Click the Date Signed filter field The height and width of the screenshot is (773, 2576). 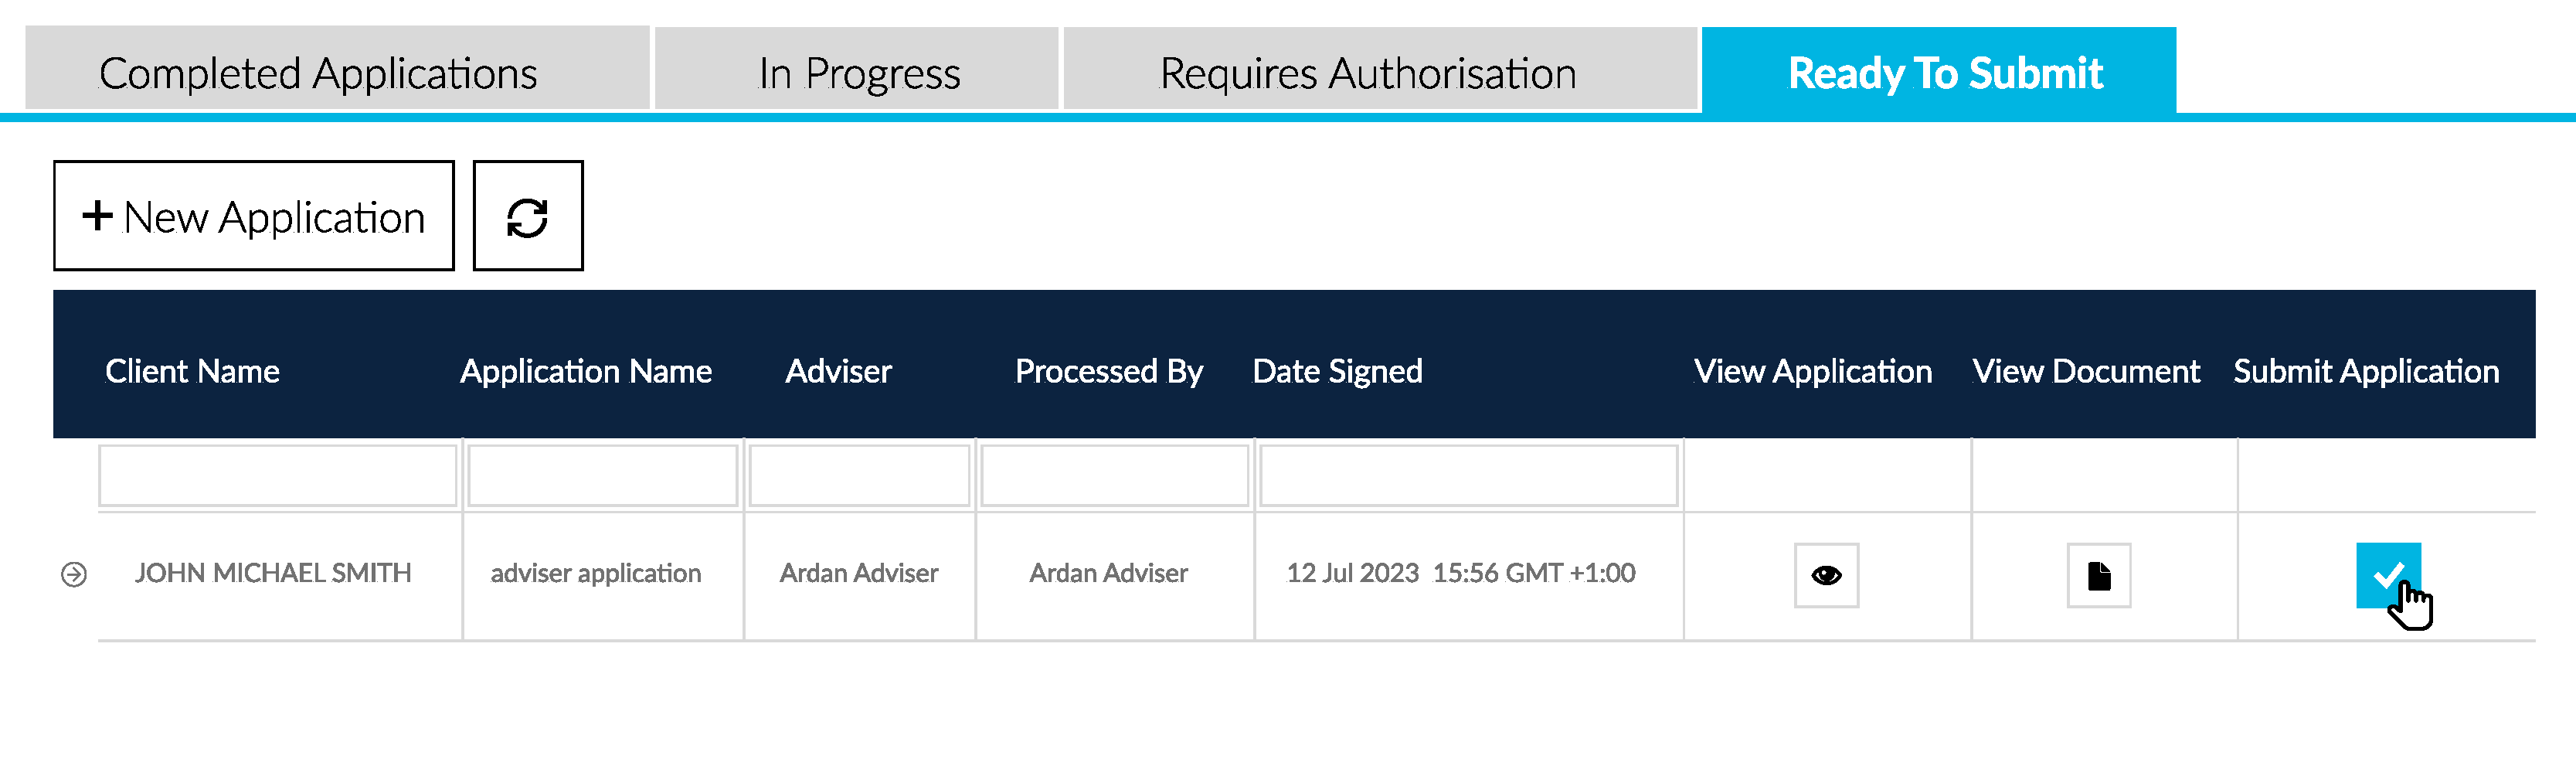click(x=1467, y=476)
